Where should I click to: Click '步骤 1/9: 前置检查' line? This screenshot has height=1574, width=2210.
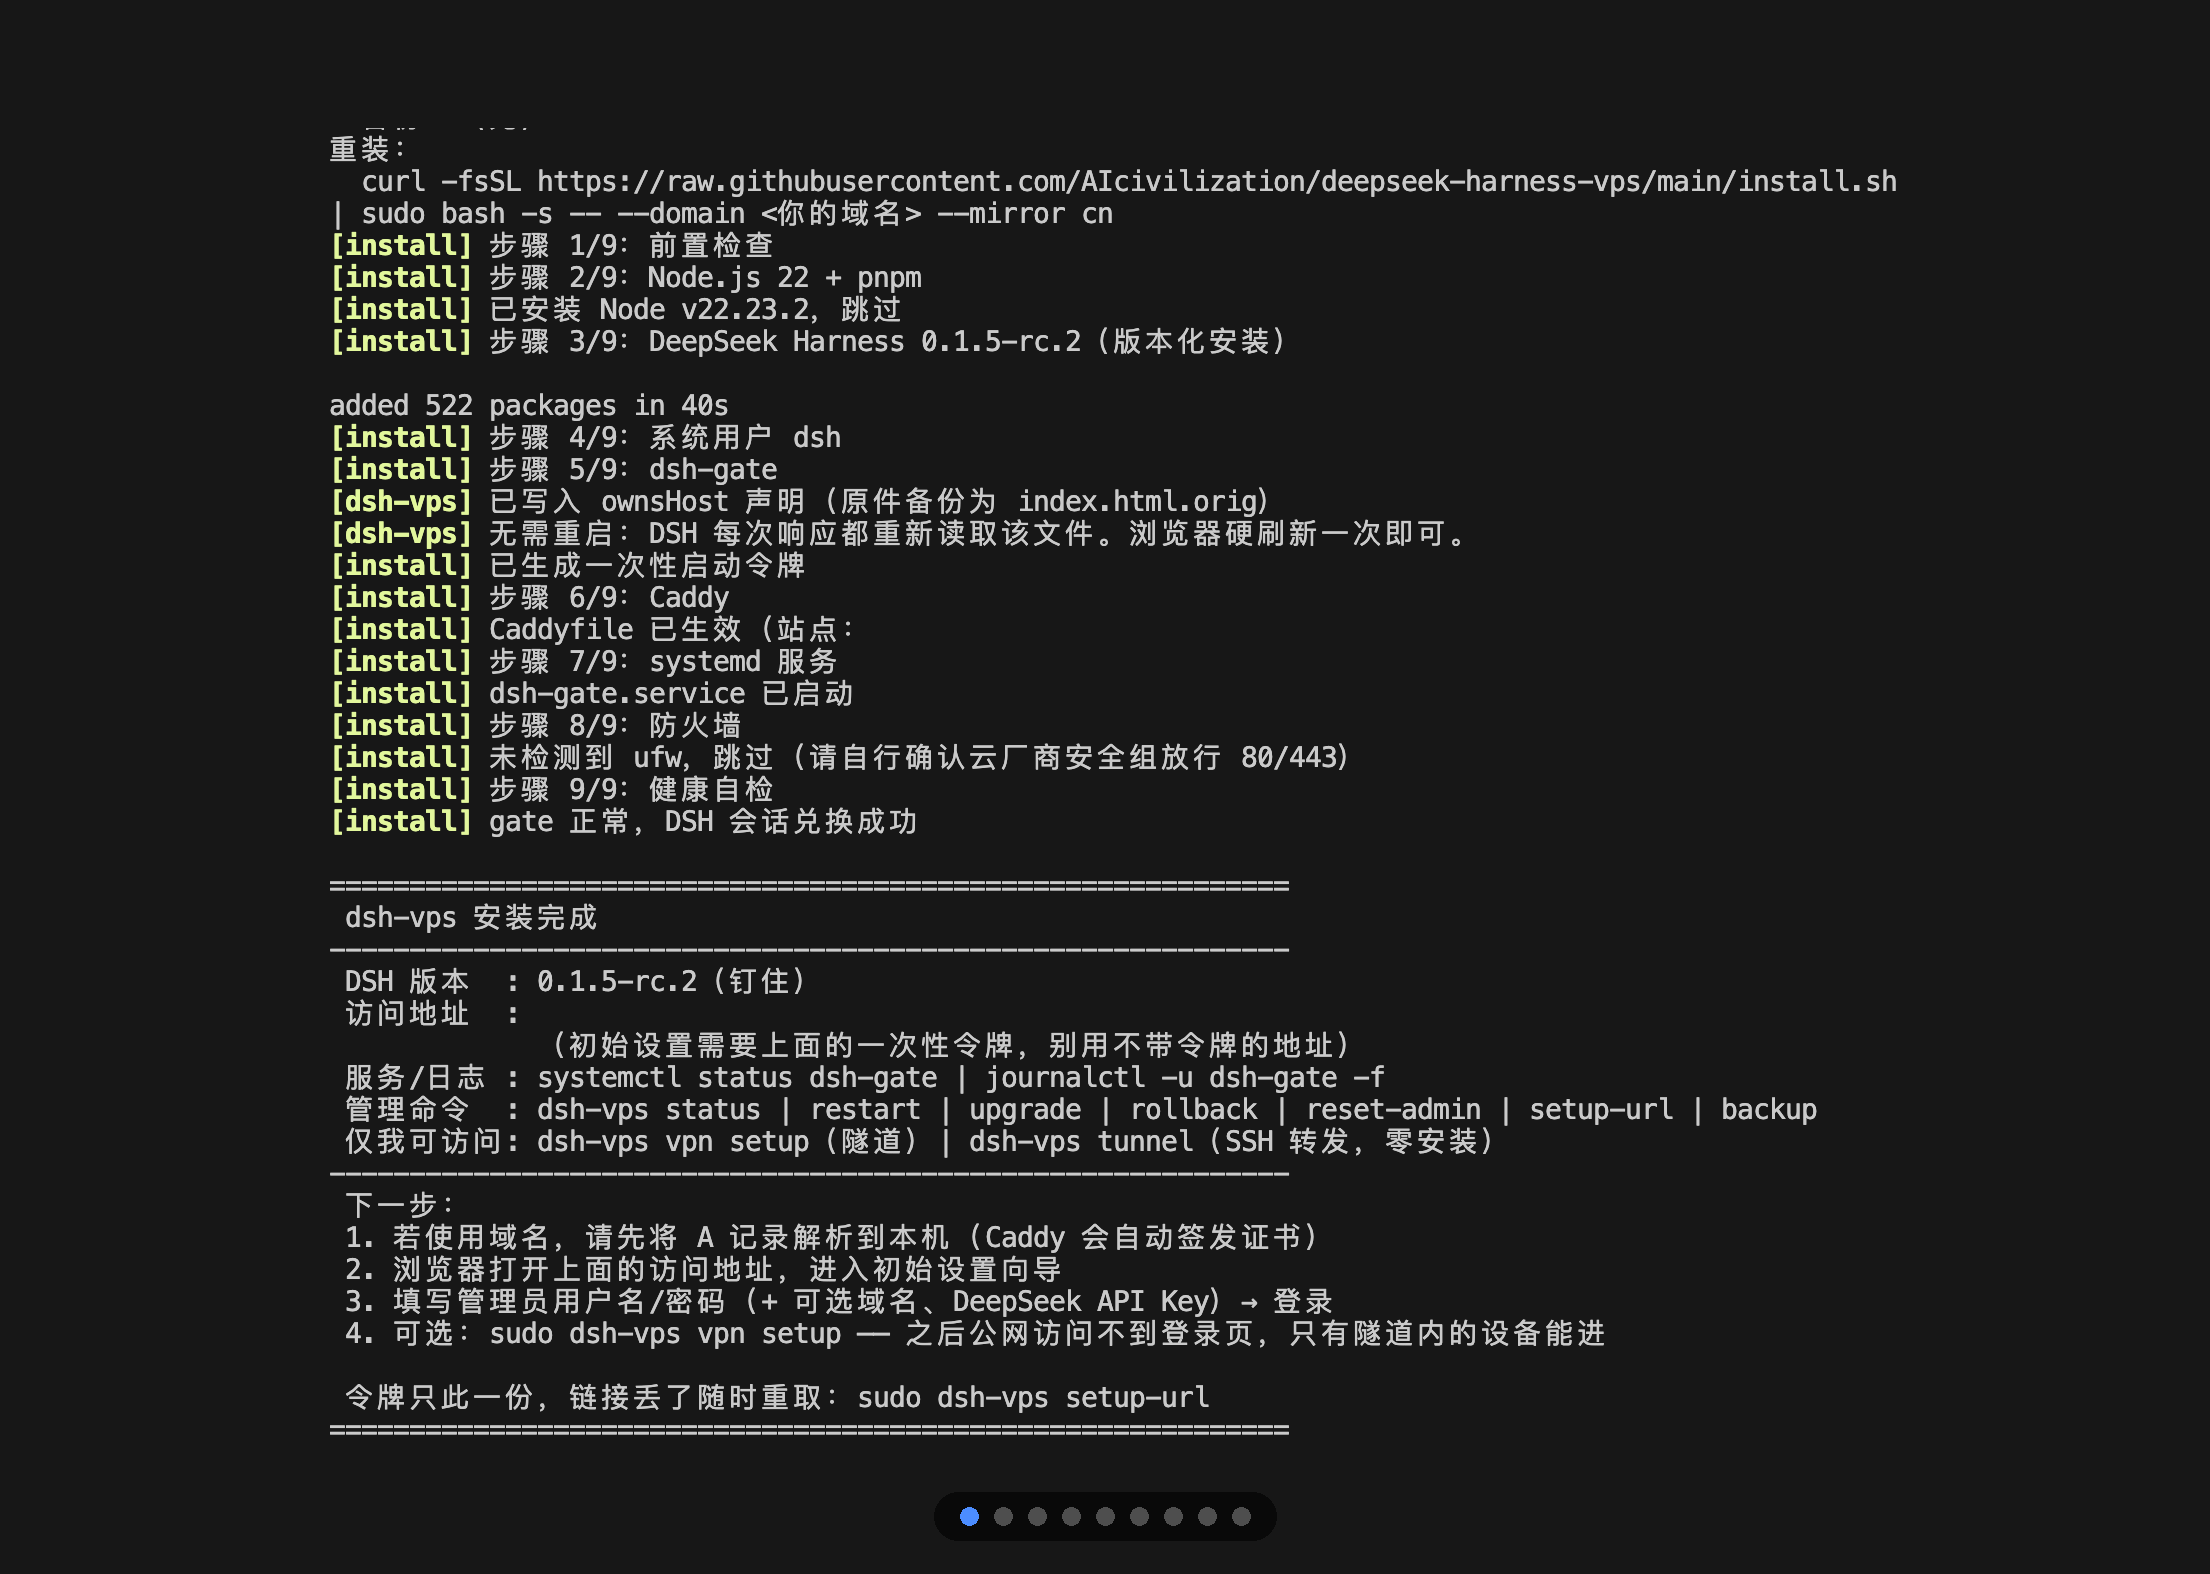tap(551, 245)
